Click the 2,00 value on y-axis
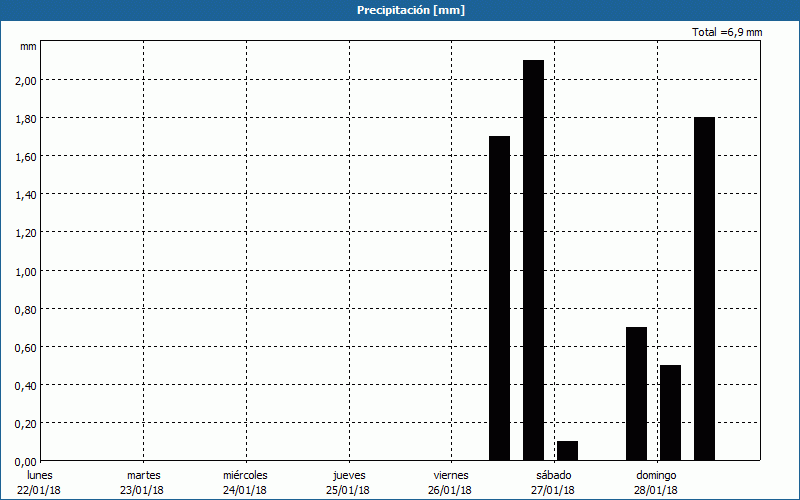 (26, 80)
